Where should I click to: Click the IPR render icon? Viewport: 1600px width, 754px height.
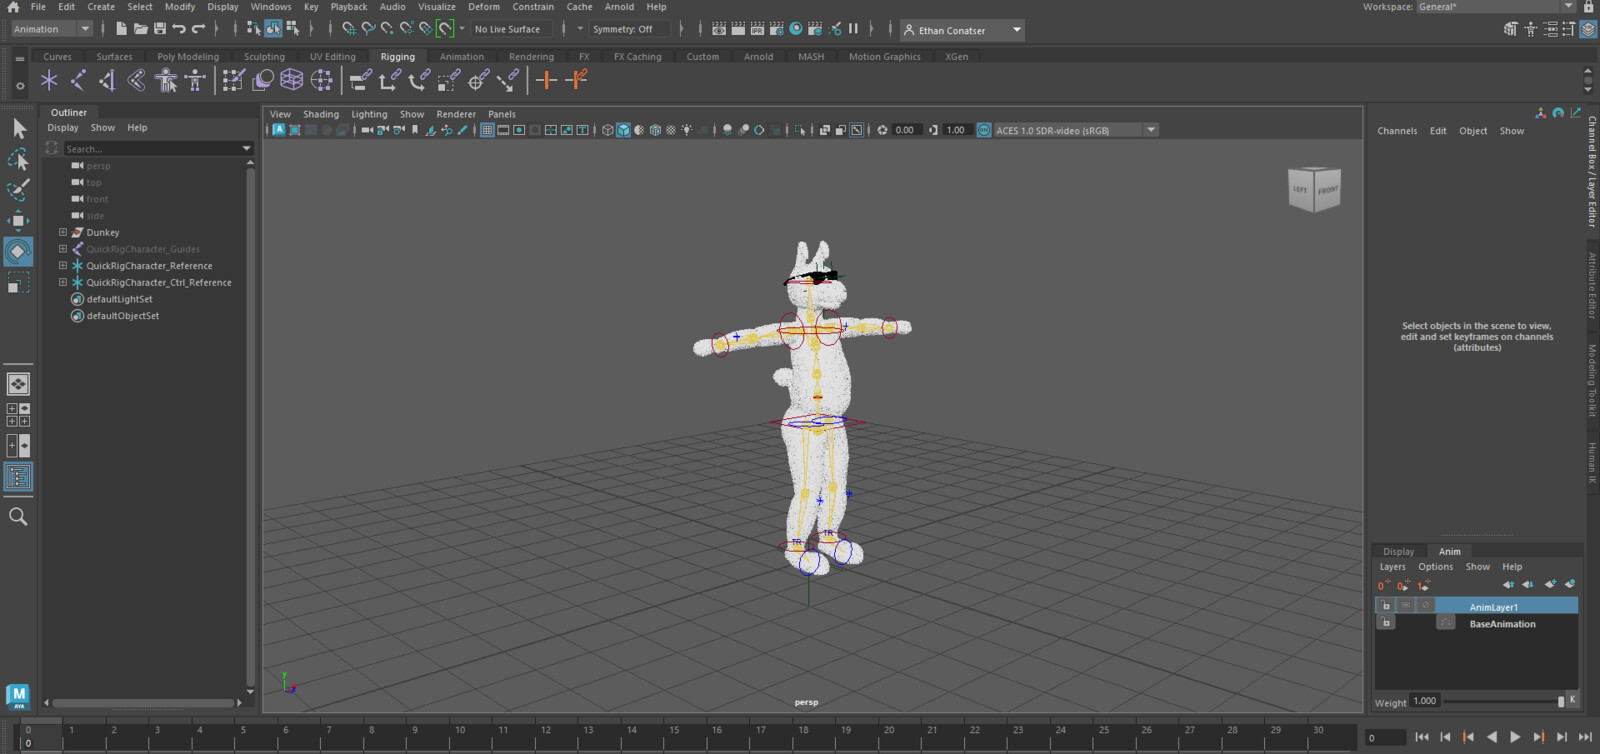pos(757,29)
